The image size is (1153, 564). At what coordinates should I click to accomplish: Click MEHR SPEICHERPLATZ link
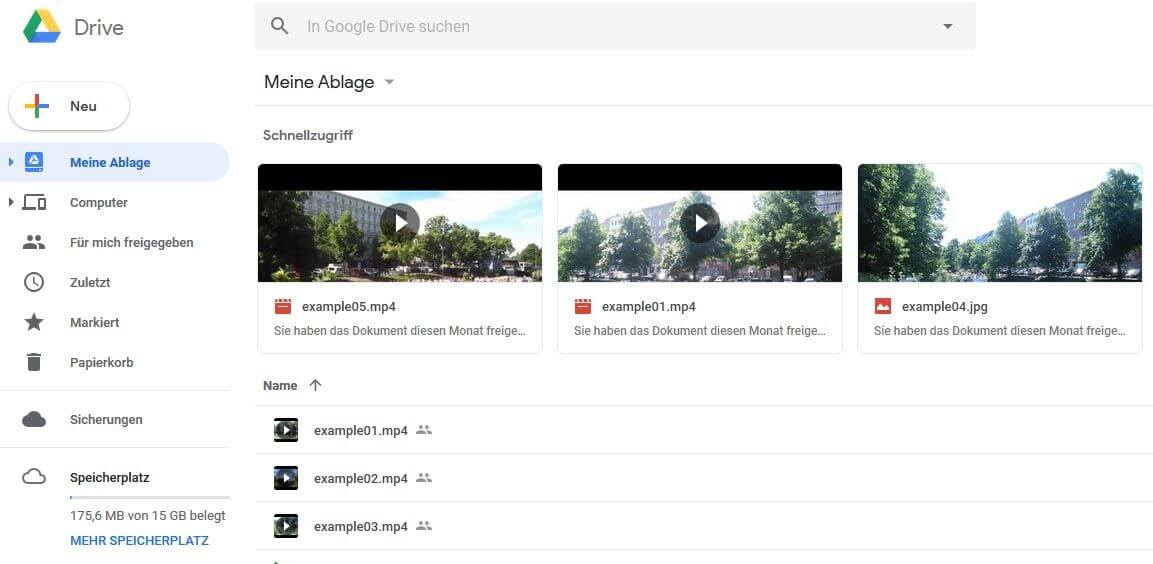point(139,540)
